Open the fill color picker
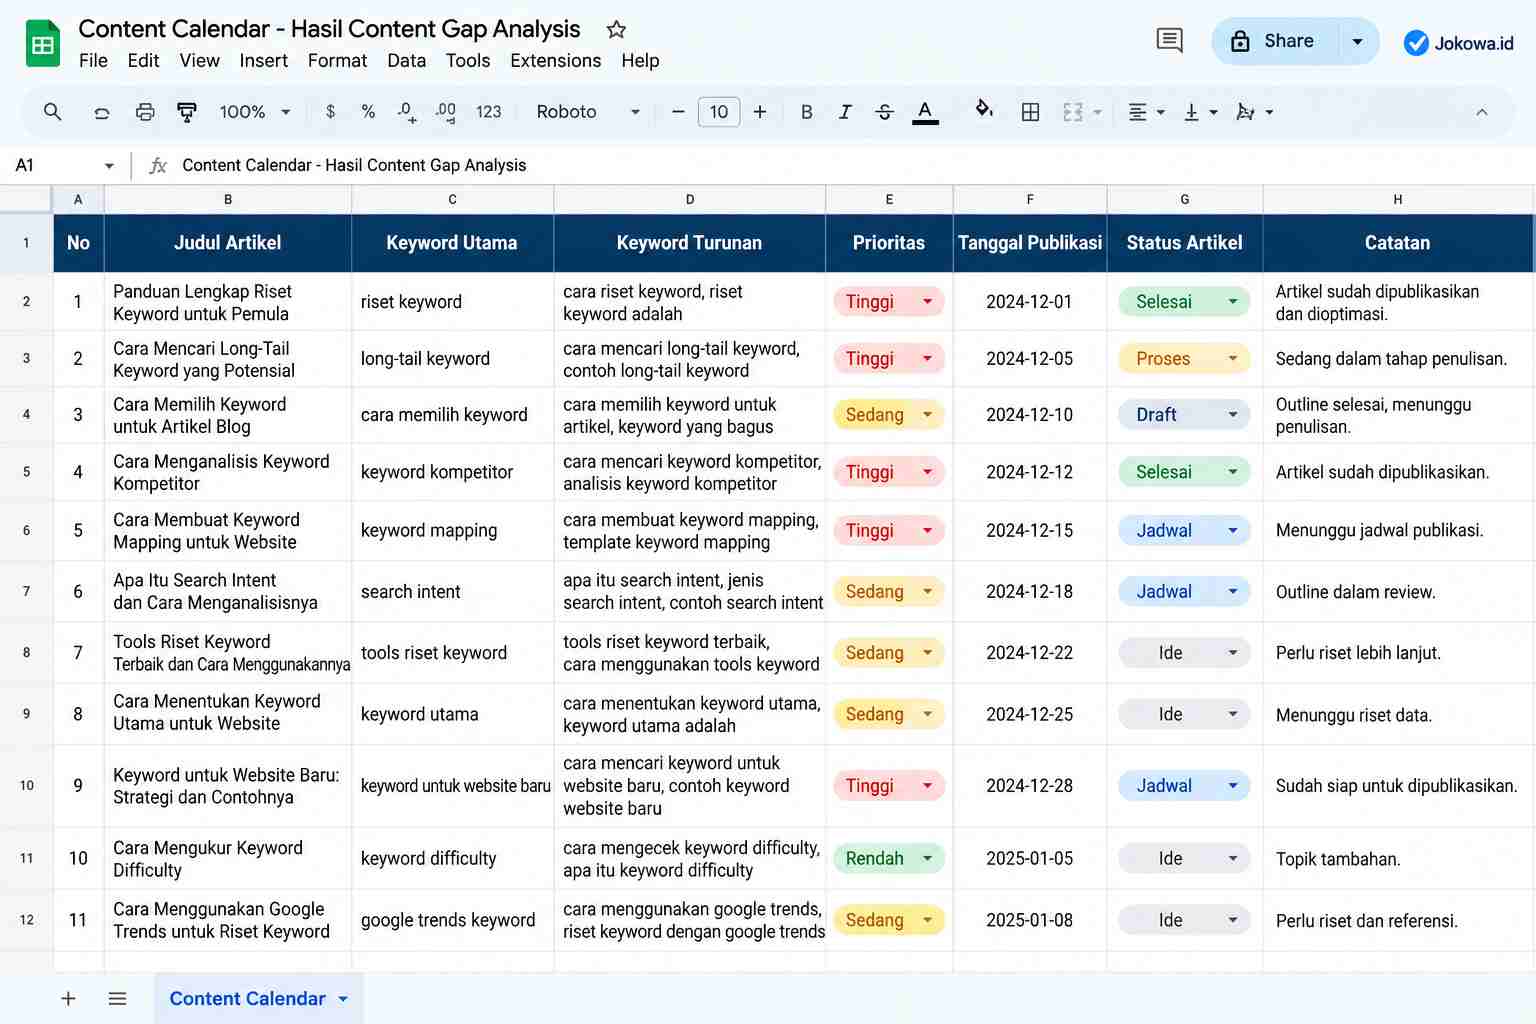 [x=984, y=110]
